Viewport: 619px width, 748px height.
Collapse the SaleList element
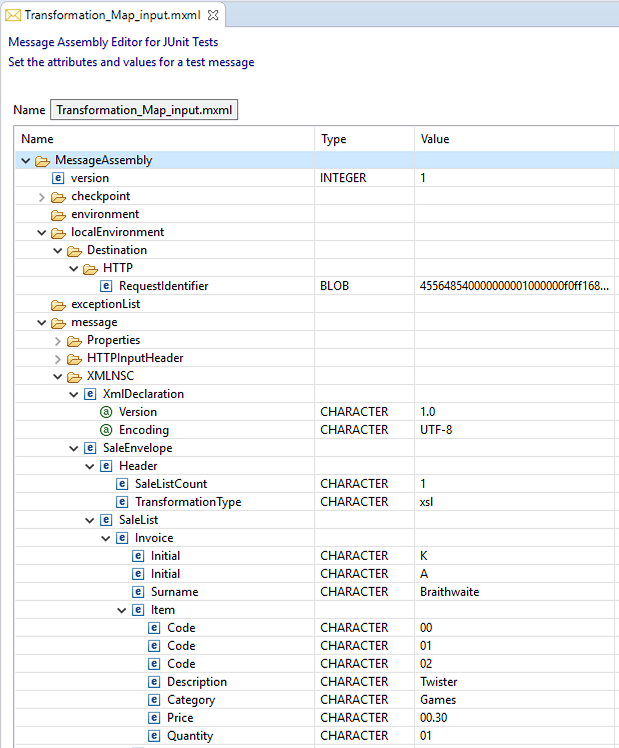(90, 521)
